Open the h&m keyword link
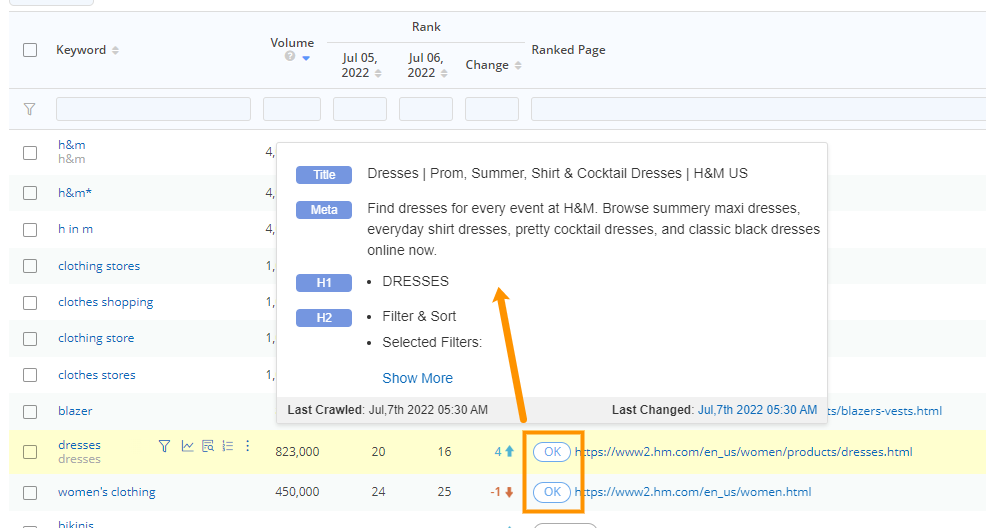The image size is (986, 528). (72, 145)
